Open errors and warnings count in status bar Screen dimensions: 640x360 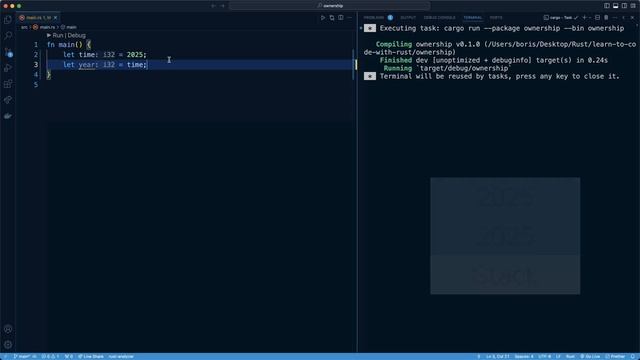[x=50, y=356]
